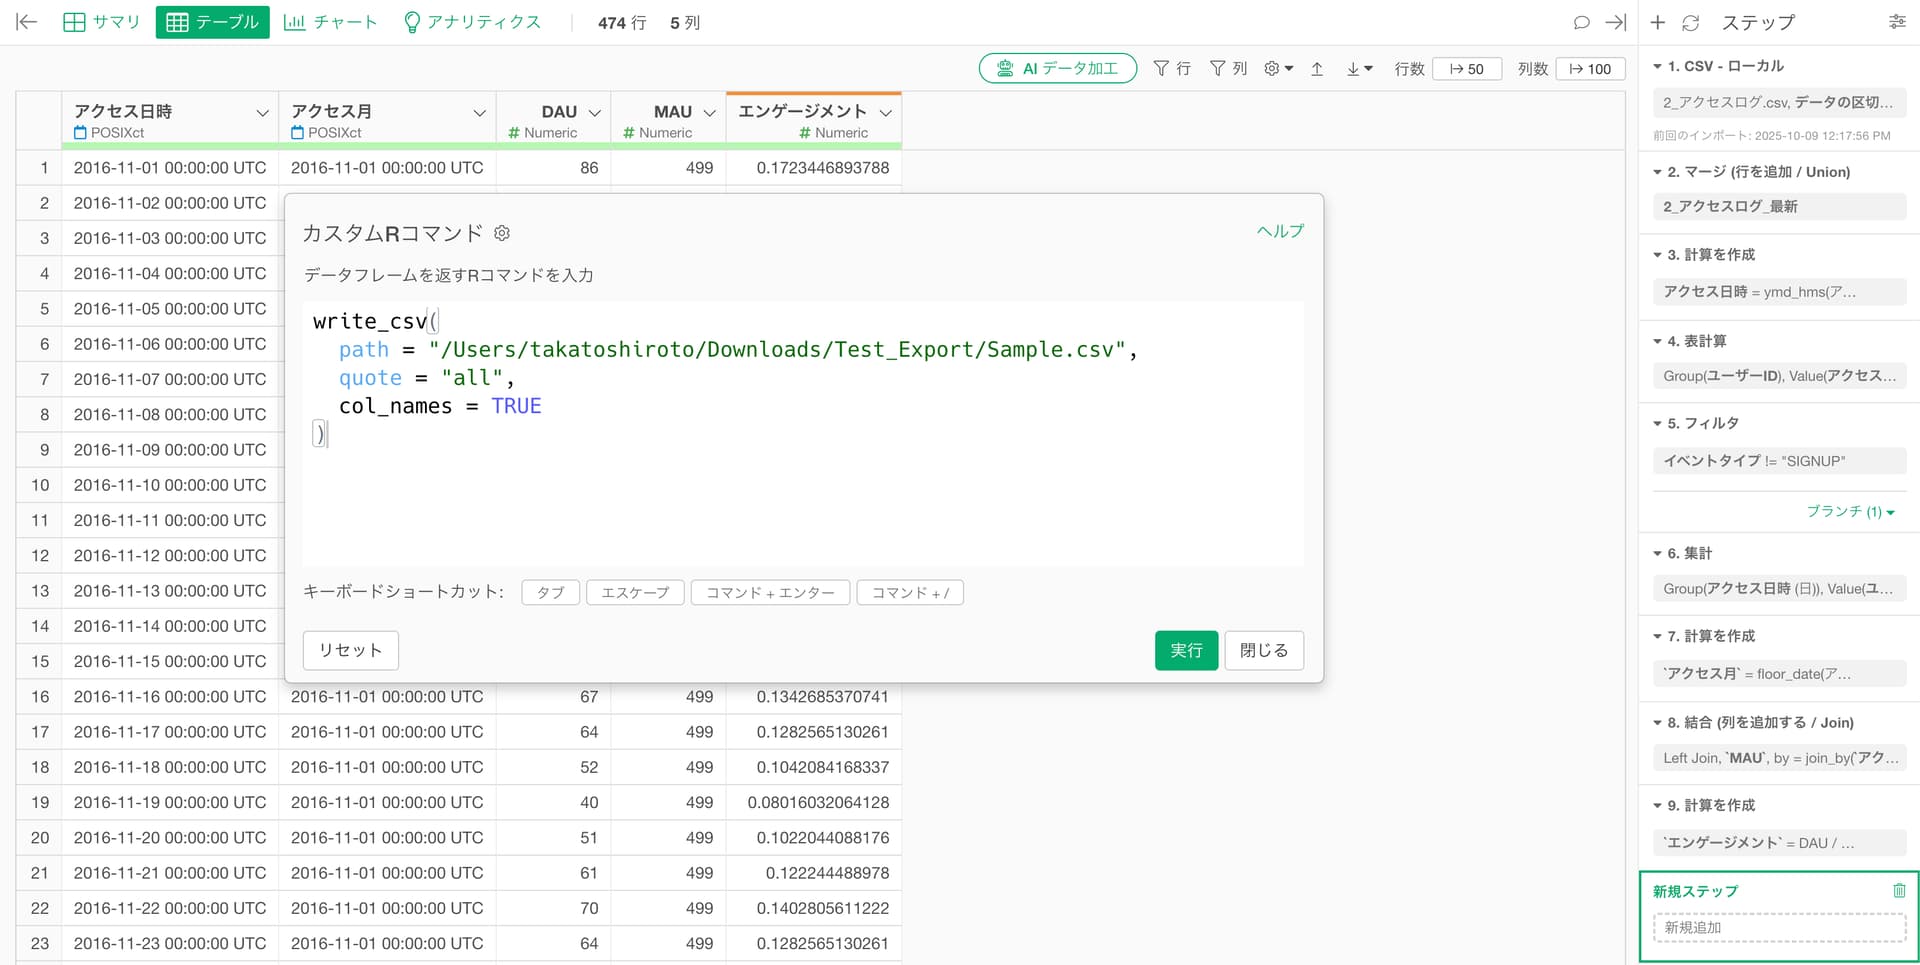The image size is (1920, 965).
Task: Expand the ブランチ (1) dropdown
Action: [x=1850, y=511]
